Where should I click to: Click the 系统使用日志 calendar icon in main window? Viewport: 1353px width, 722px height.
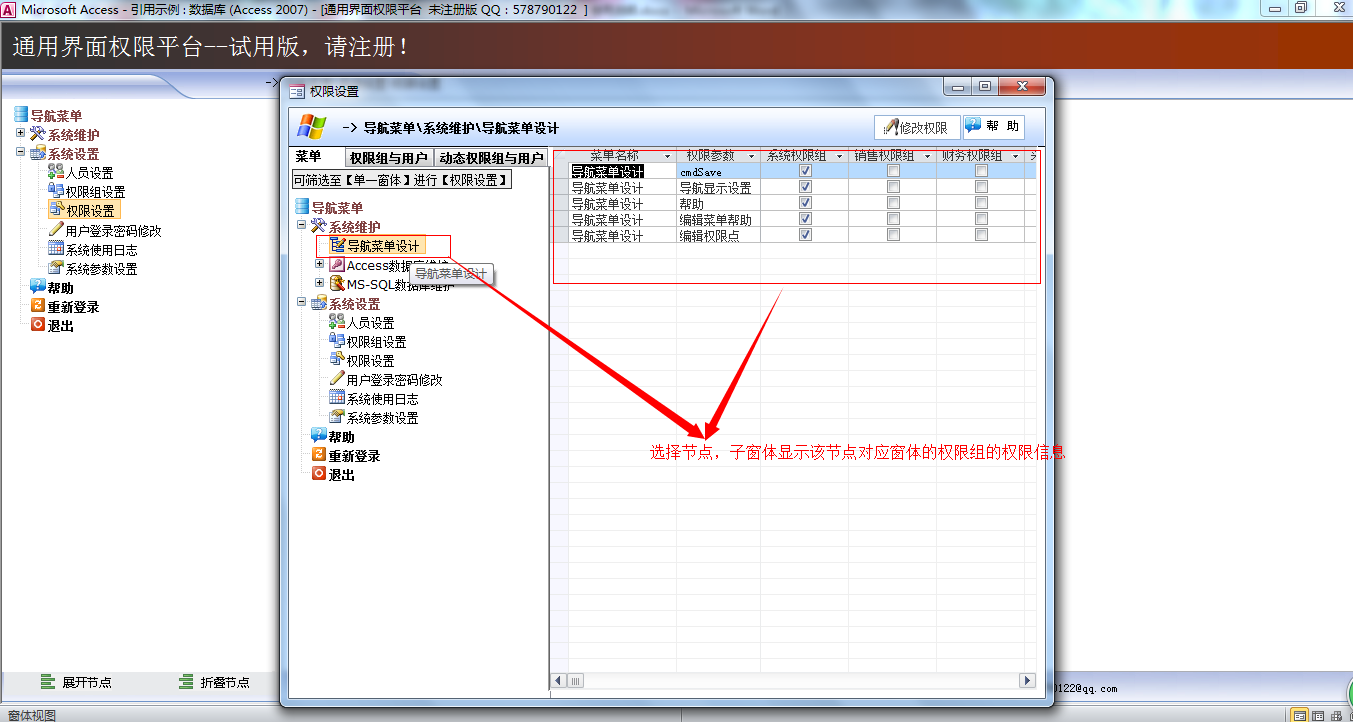56,249
